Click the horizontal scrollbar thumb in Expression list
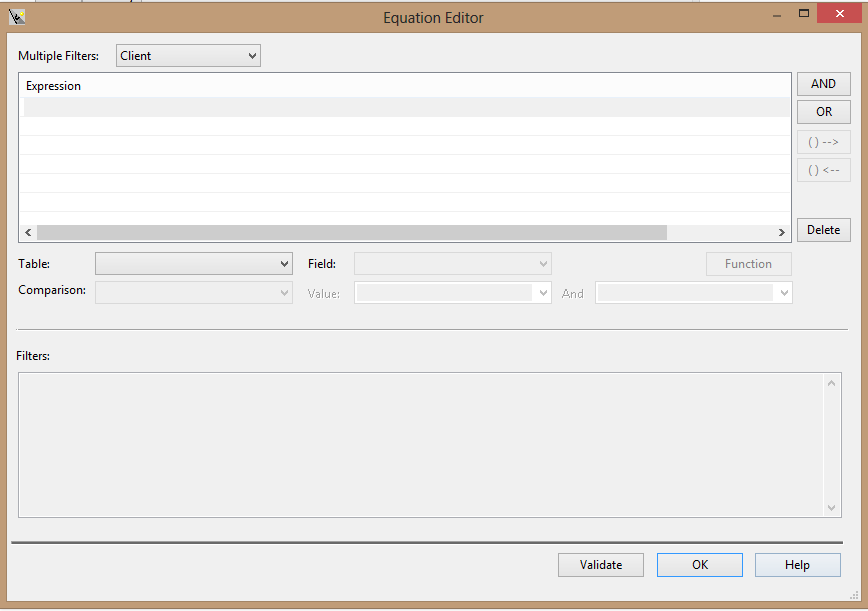Viewport: 868px width, 611px height. [350, 232]
